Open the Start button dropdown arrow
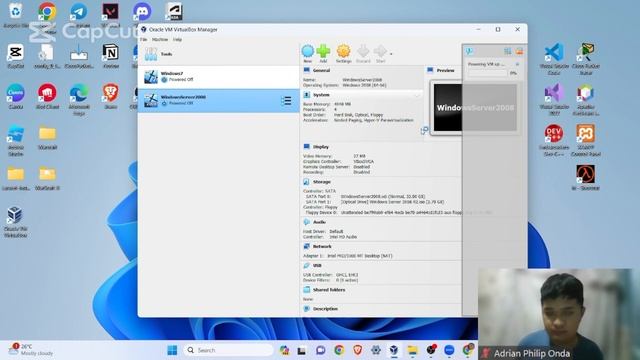 [x=391, y=54]
